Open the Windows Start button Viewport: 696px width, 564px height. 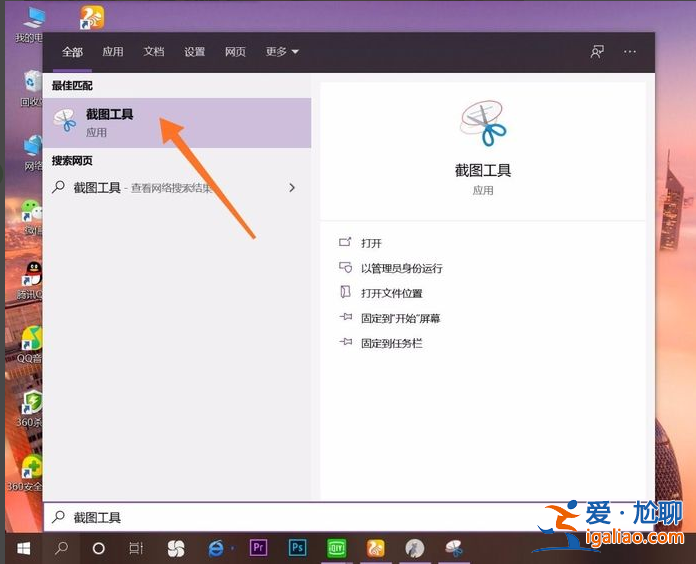click(x=24, y=548)
